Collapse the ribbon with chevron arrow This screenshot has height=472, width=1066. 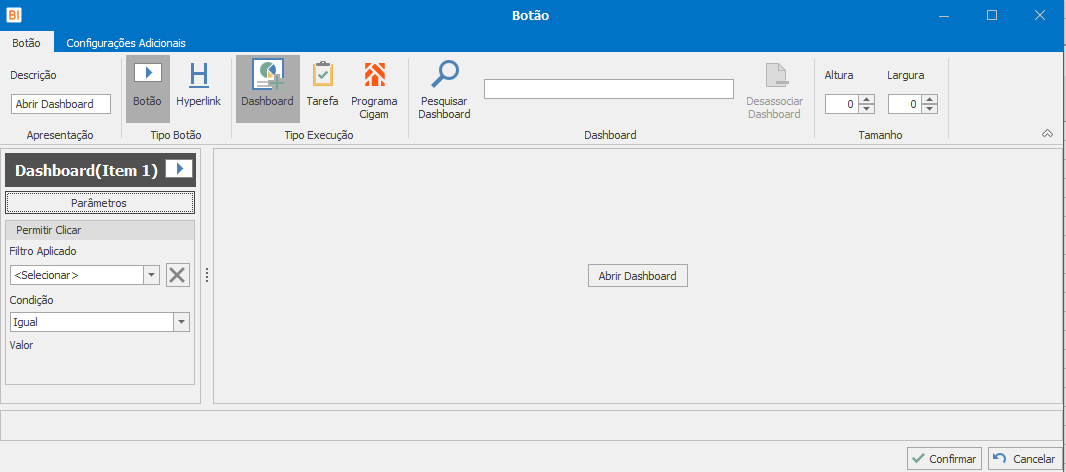(1047, 133)
